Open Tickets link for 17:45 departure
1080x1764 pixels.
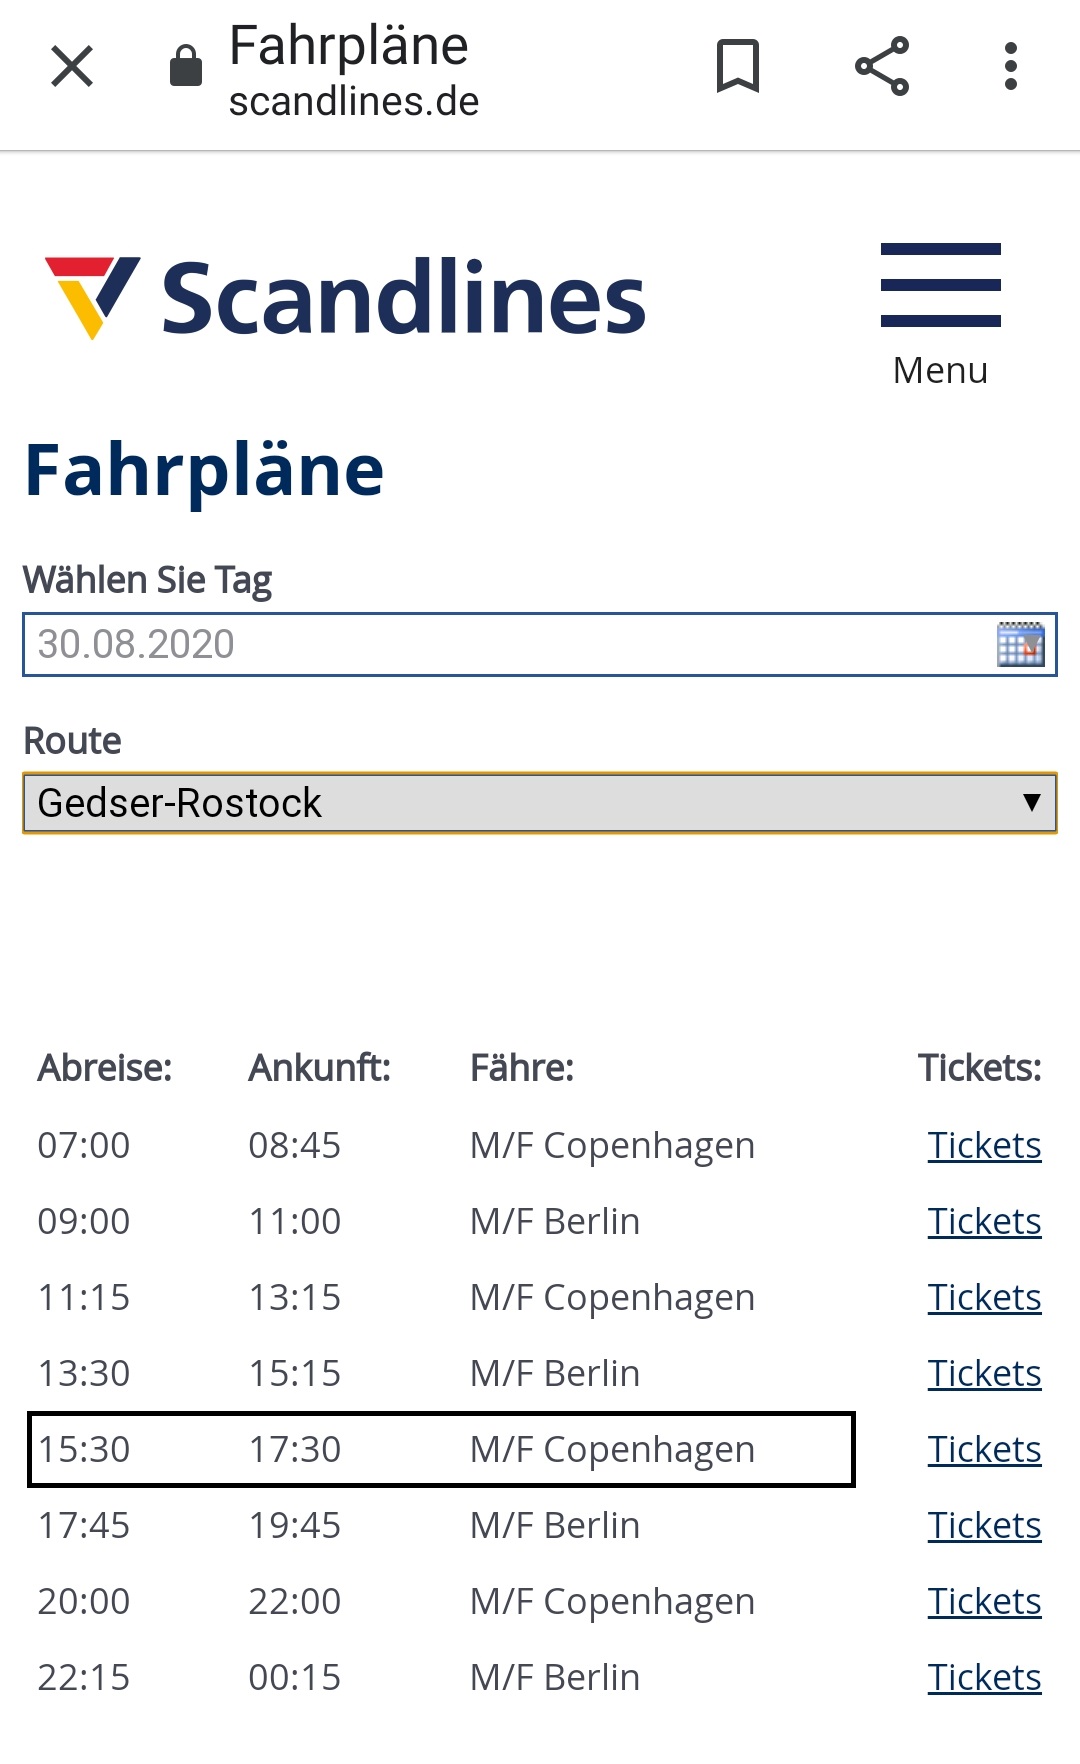(984, 1525)
